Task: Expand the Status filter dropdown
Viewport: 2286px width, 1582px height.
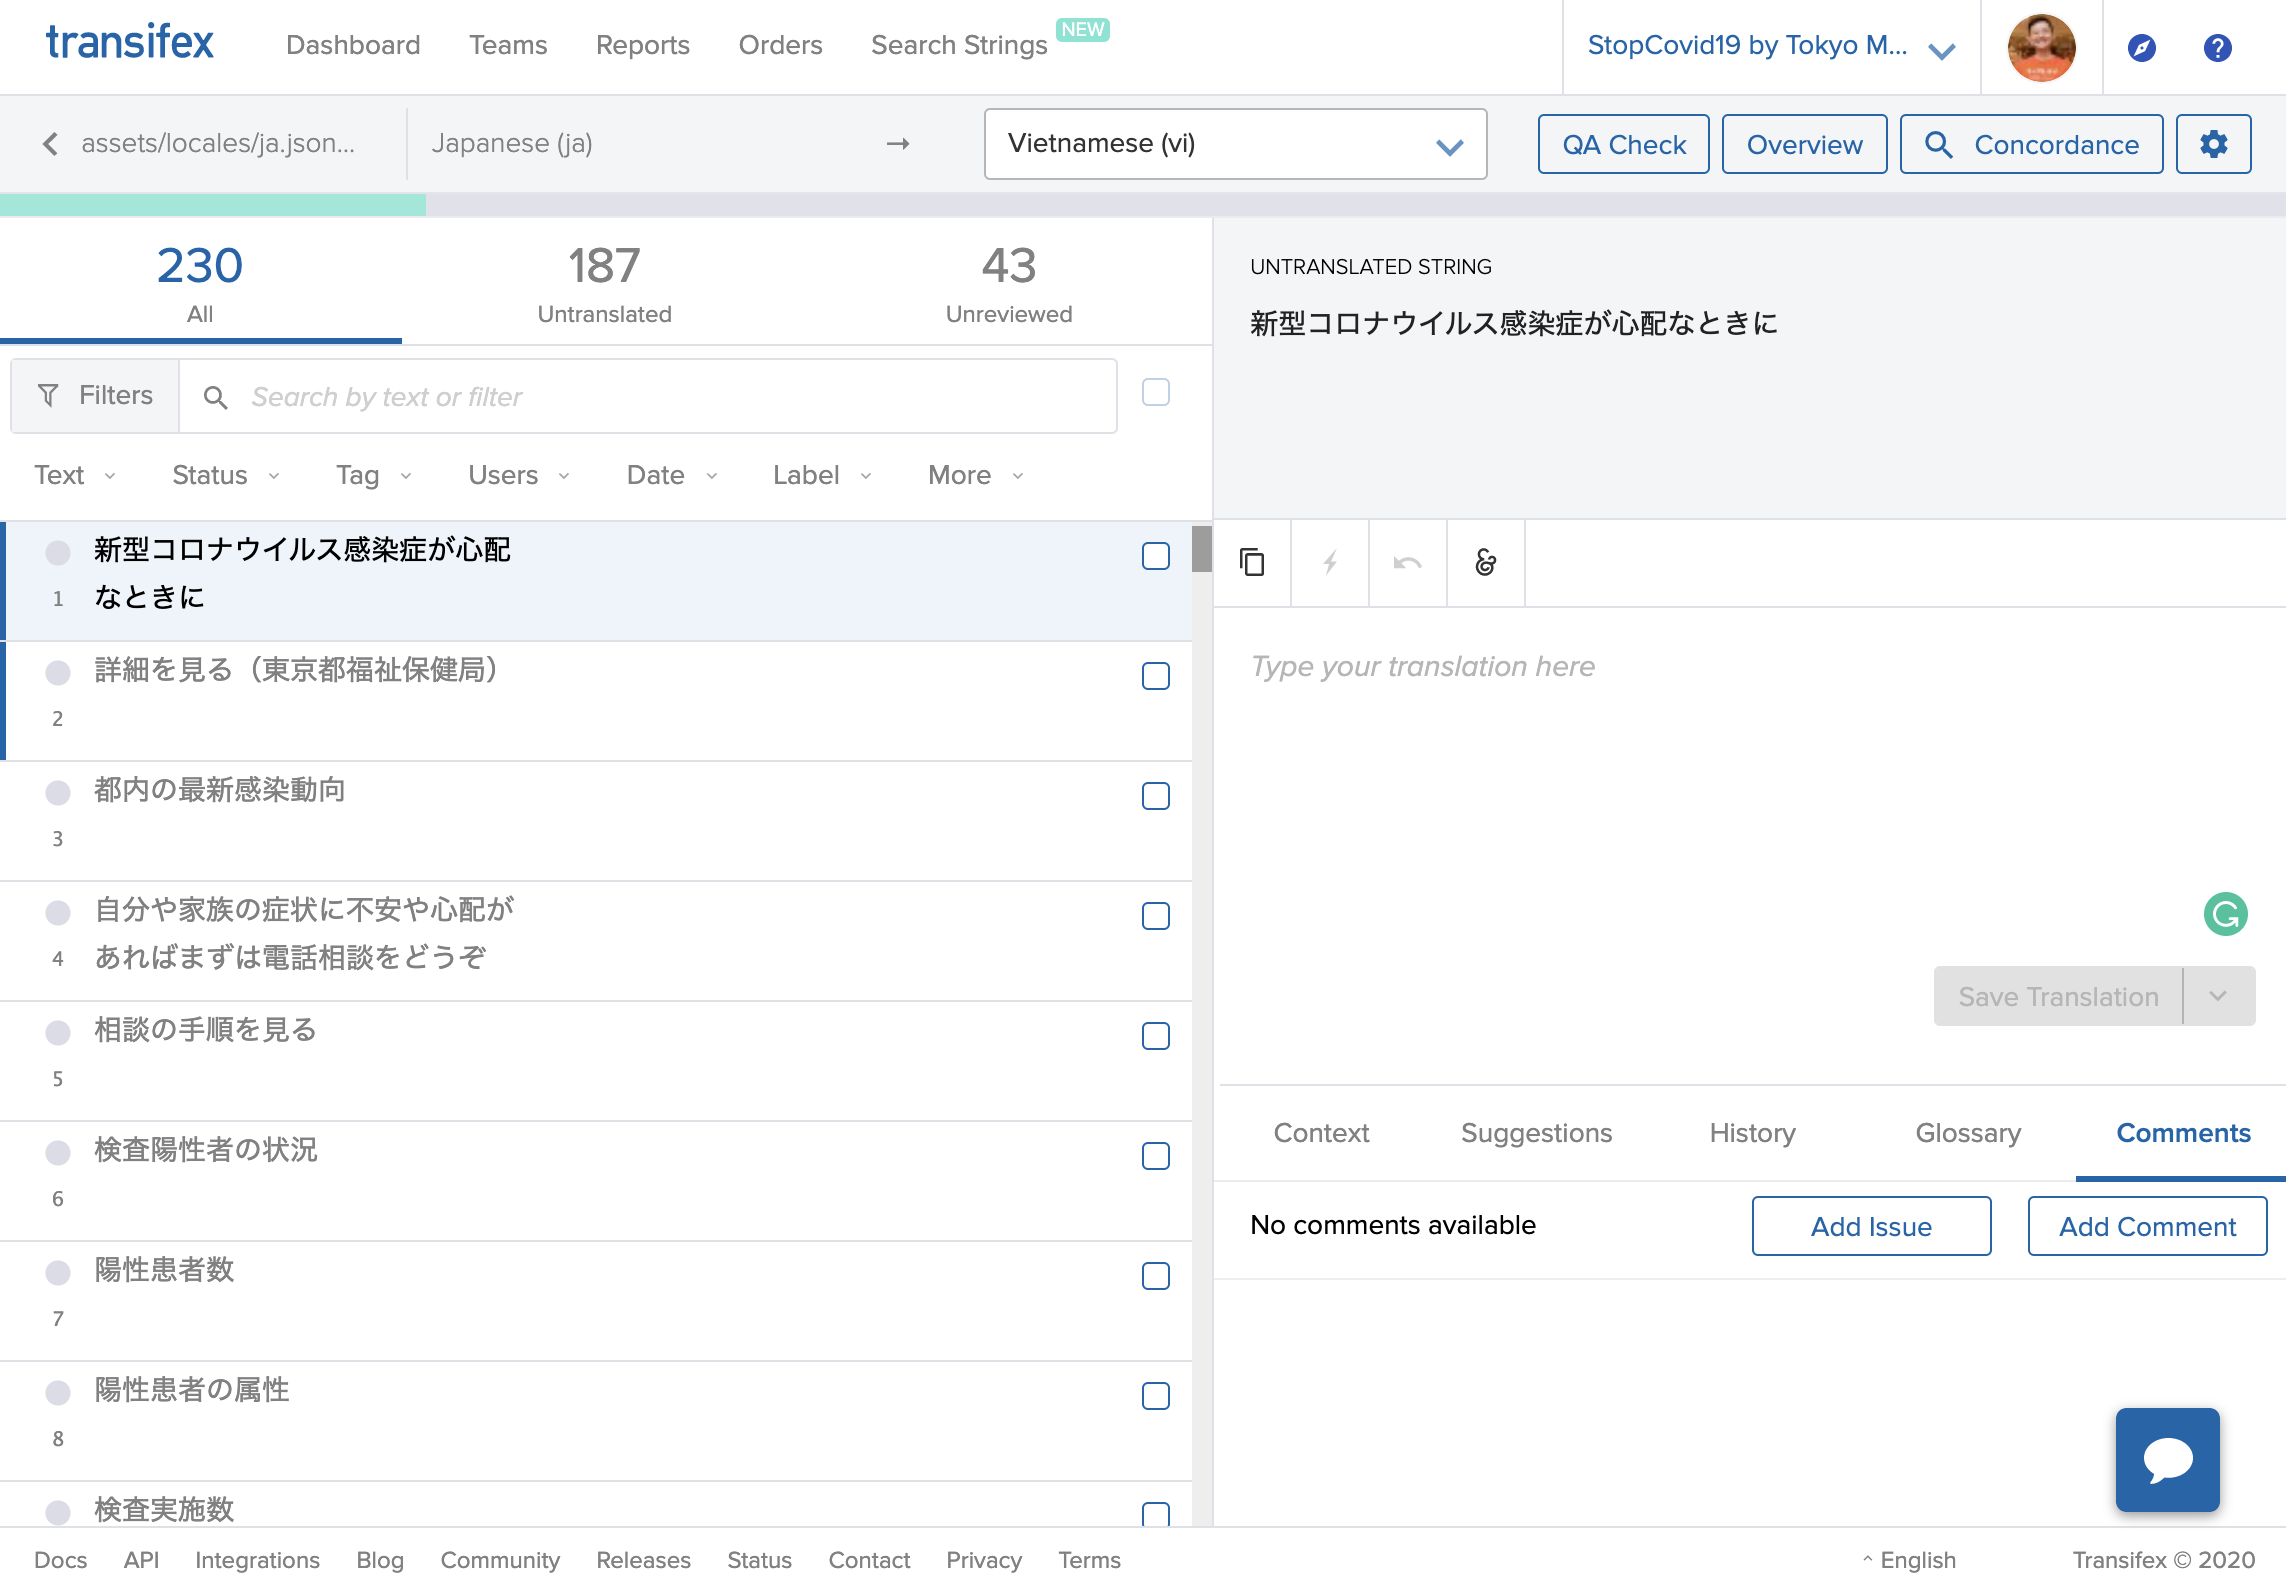Action: (x=226, y=475)
